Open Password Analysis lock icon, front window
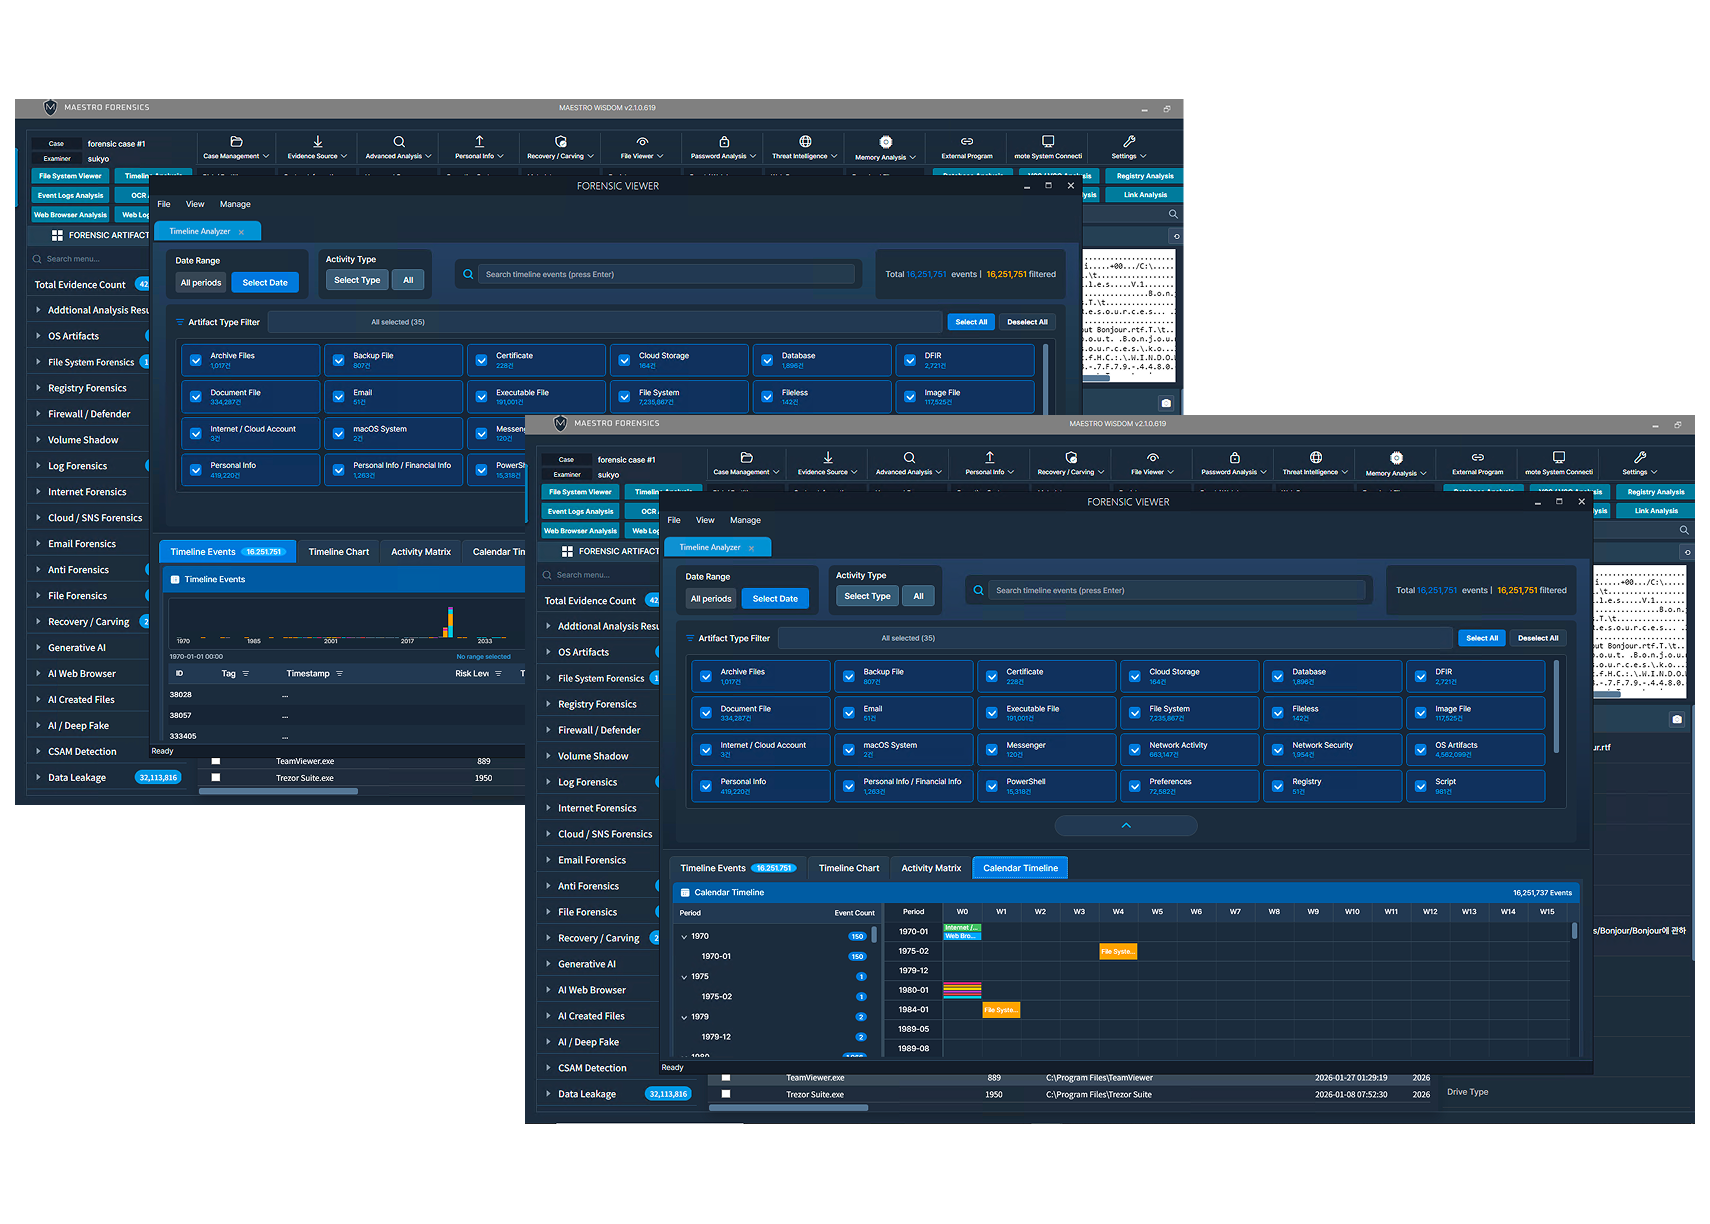 [x=1234, y=457]
